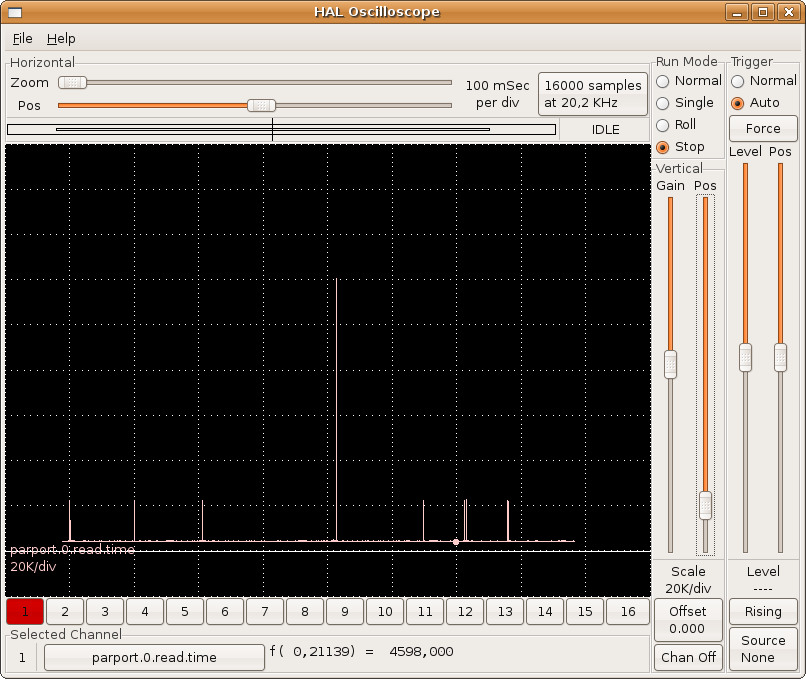Click the horizontal Zoom slider handle
This screenshot has width=806, height=679.
(72, 82)
